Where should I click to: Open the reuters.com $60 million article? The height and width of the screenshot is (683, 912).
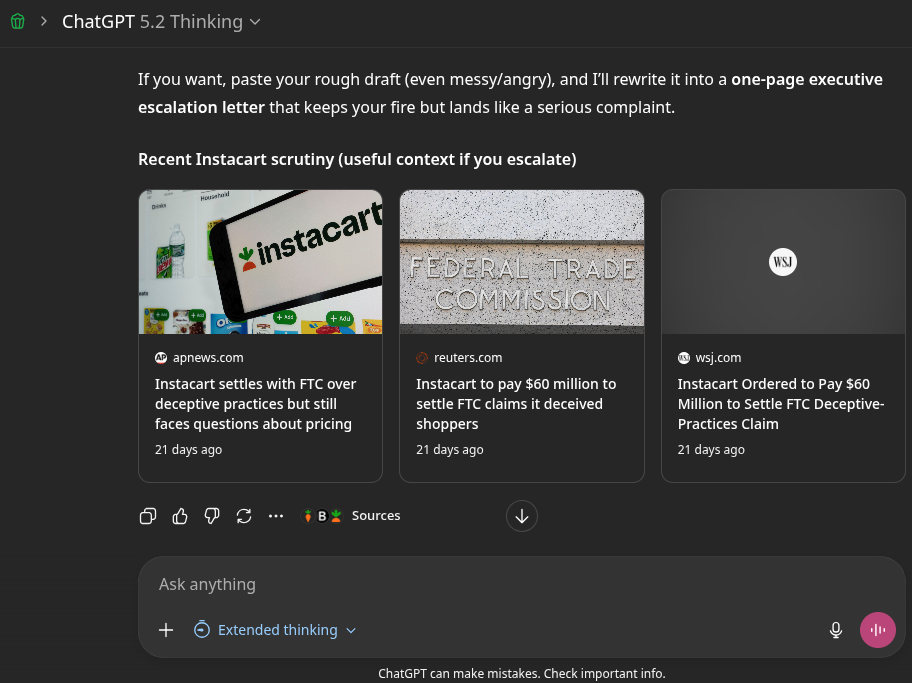tap(516, 404)
